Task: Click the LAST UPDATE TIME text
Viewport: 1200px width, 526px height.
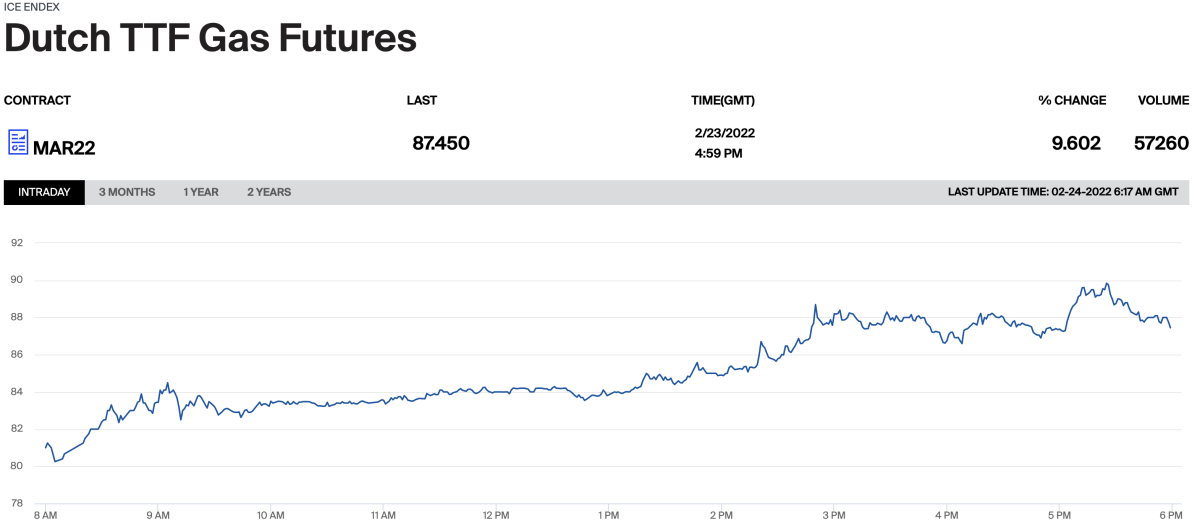Action: [1062, 192]
